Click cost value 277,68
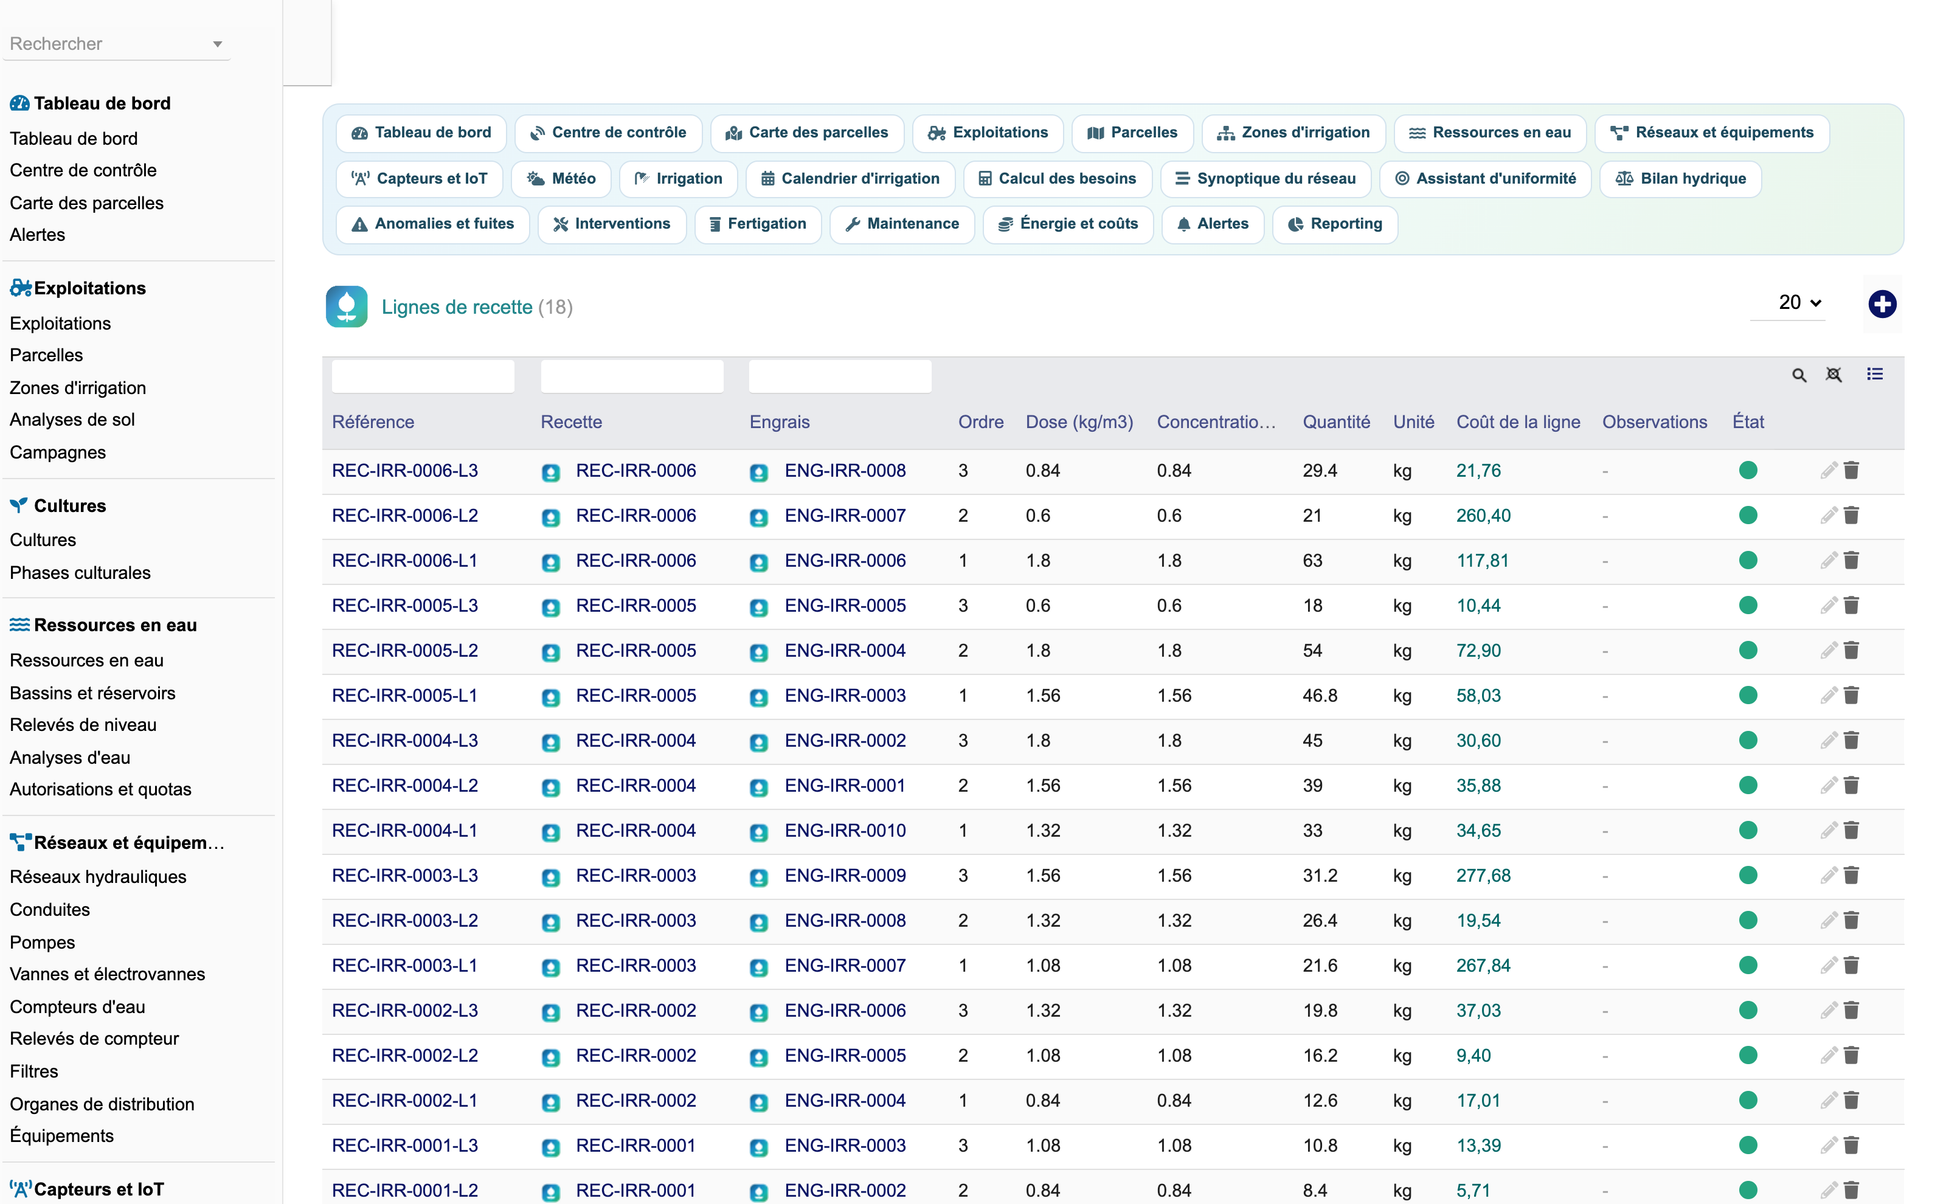This screenshot has width=1946, height=1204. pos(1483,875)
